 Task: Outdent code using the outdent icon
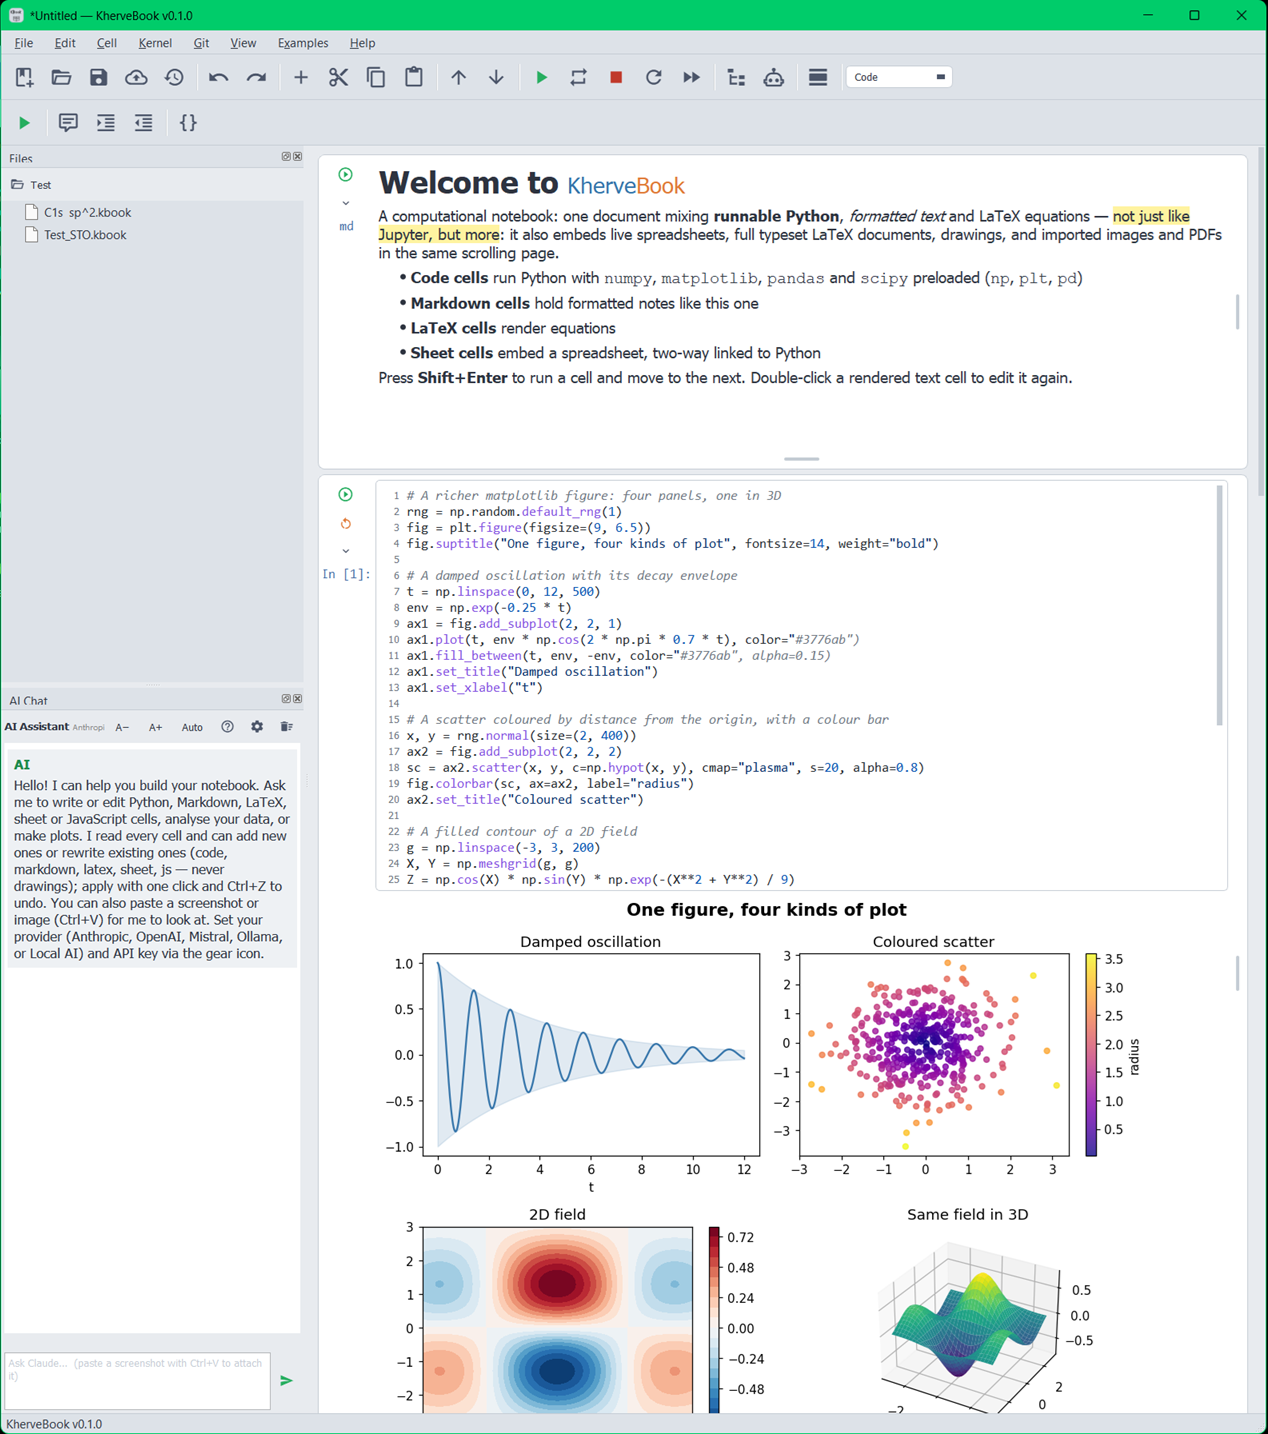(x=144, y=123)
